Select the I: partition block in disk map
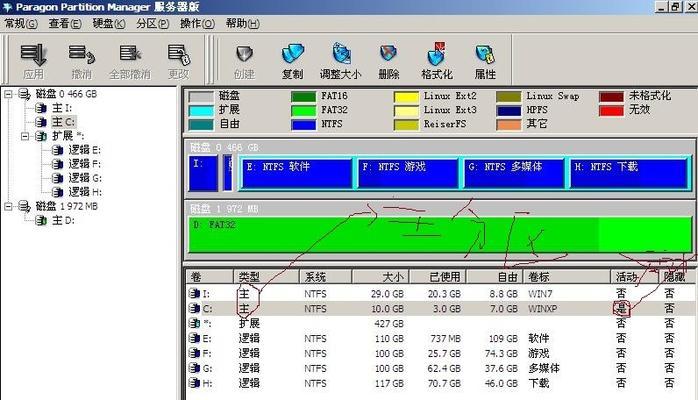 click(x=203, y=173)
